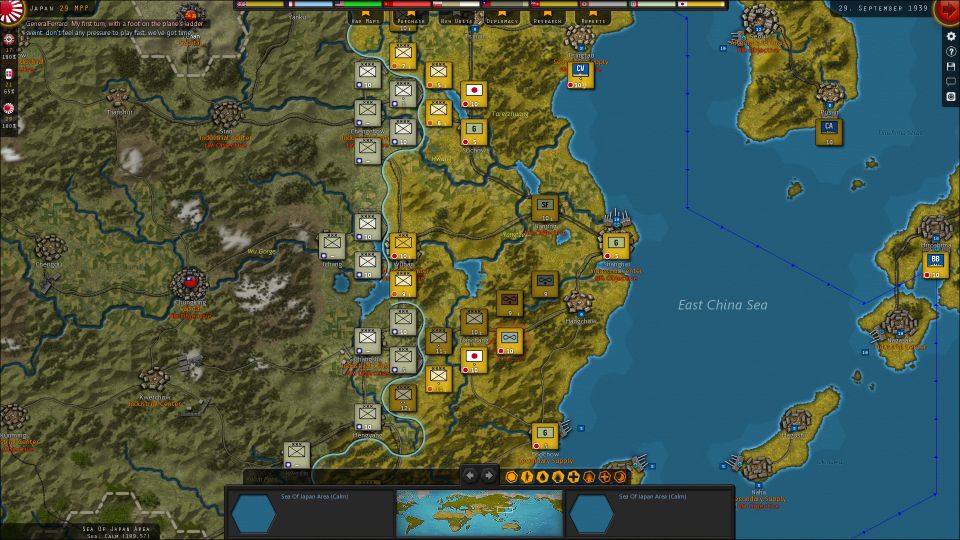Open the Reports menu
The width and height of the screenshot is (960, 540).
click(593, 18)
